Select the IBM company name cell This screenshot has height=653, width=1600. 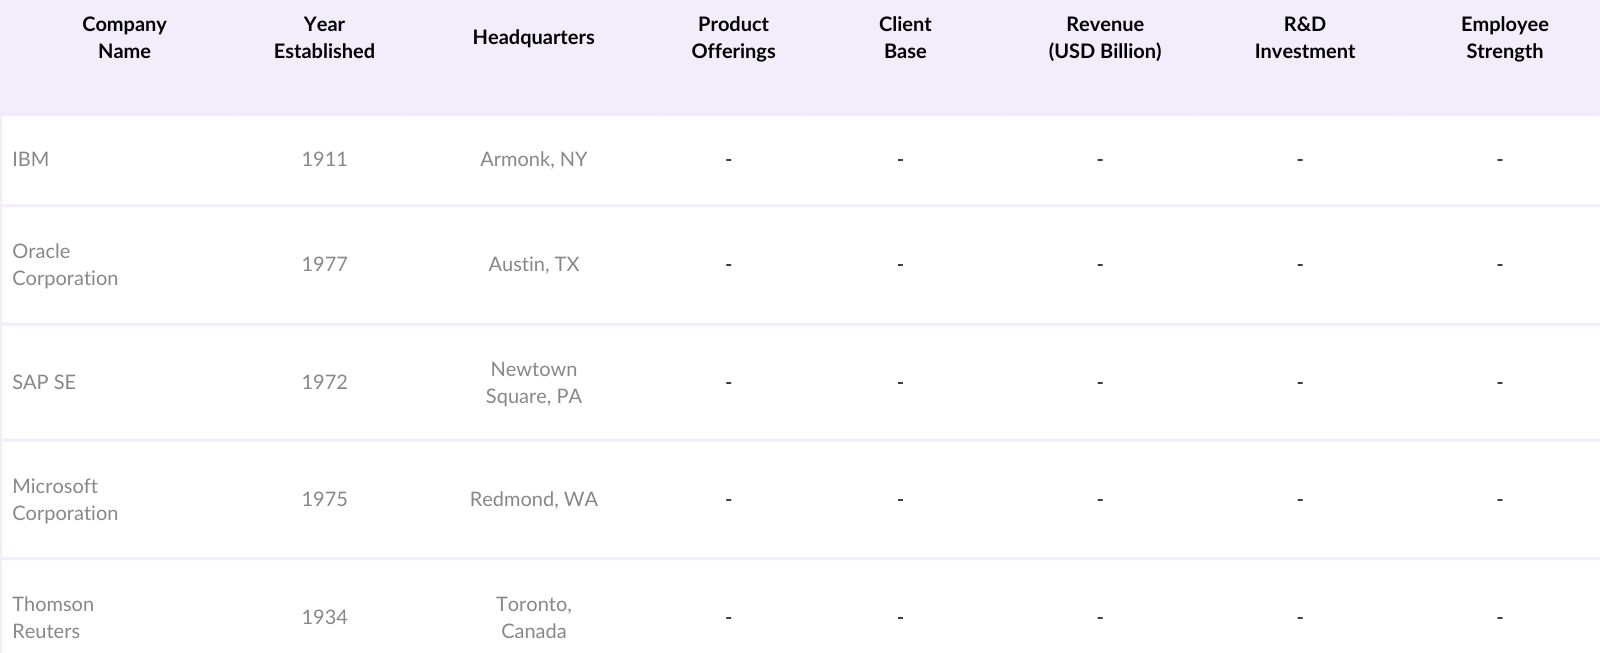pos(31,159)
